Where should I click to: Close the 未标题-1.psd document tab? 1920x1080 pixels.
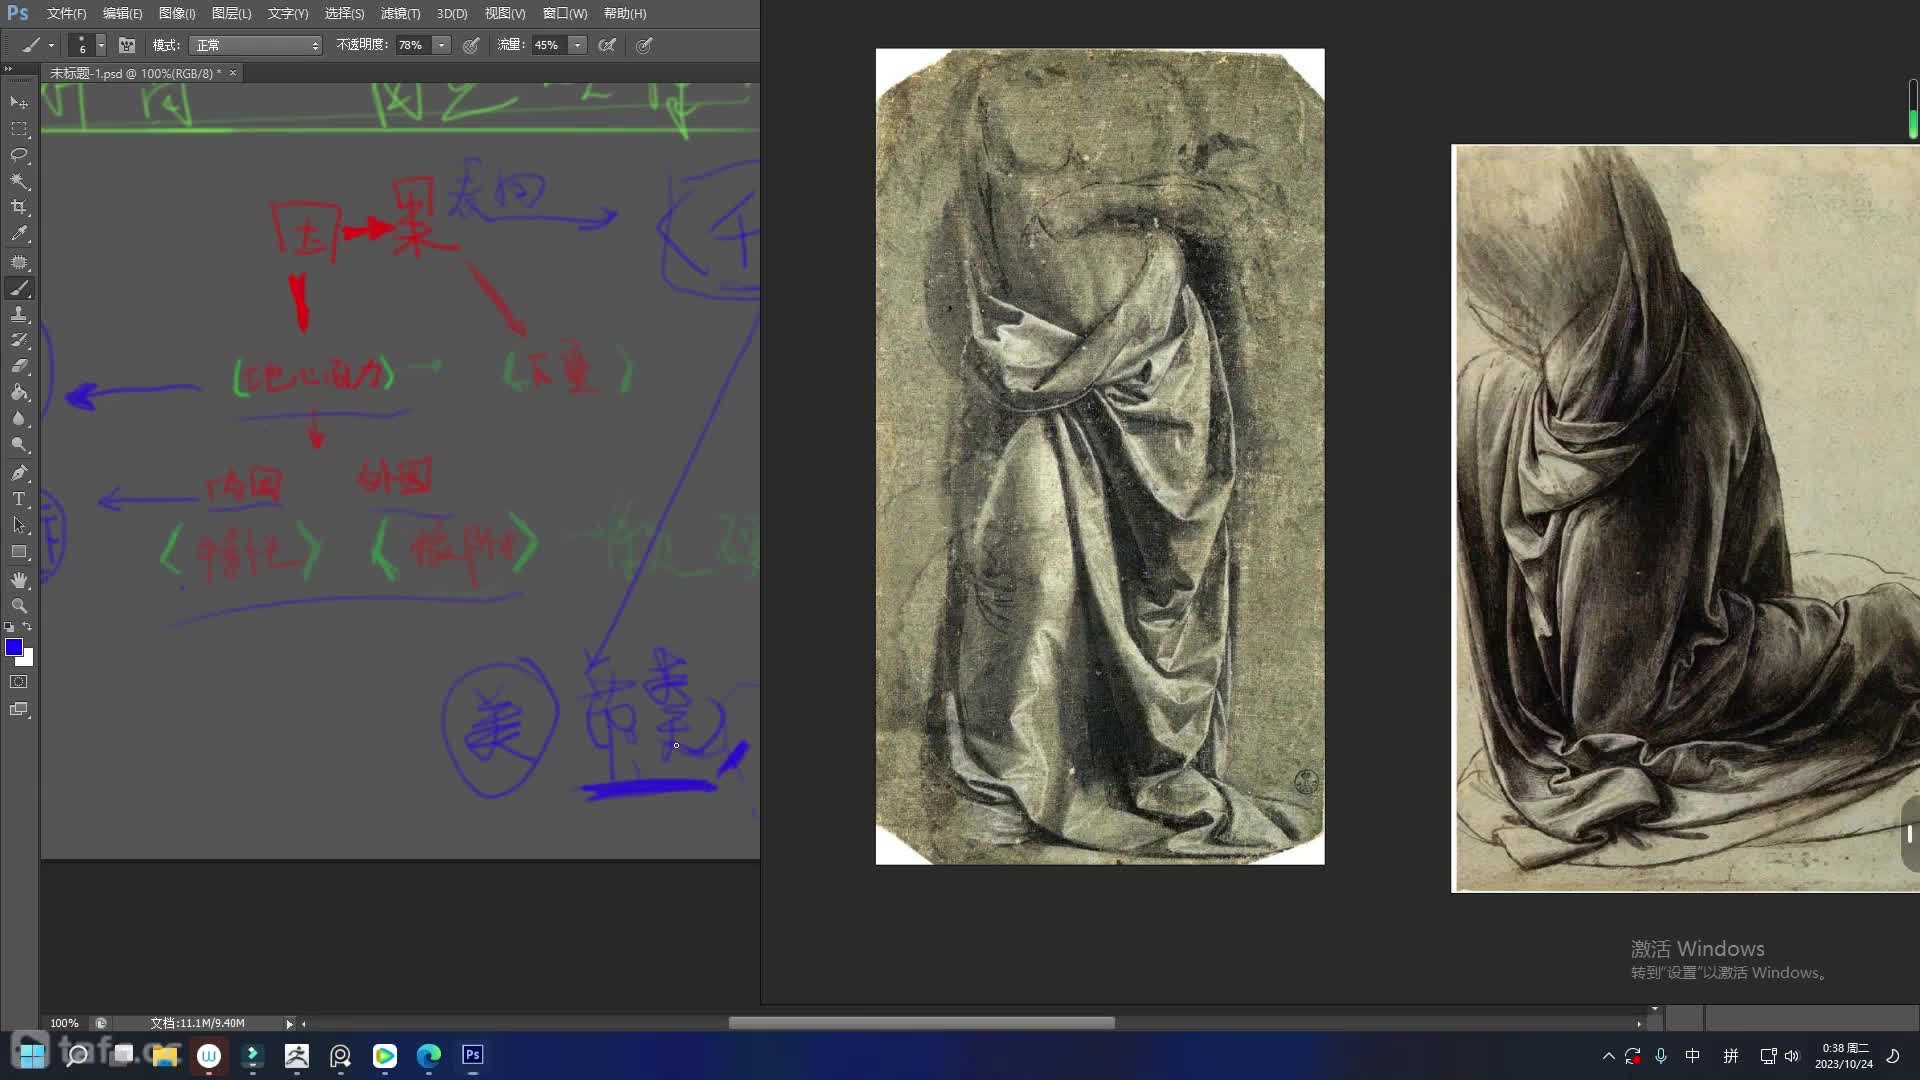[233, 73]
